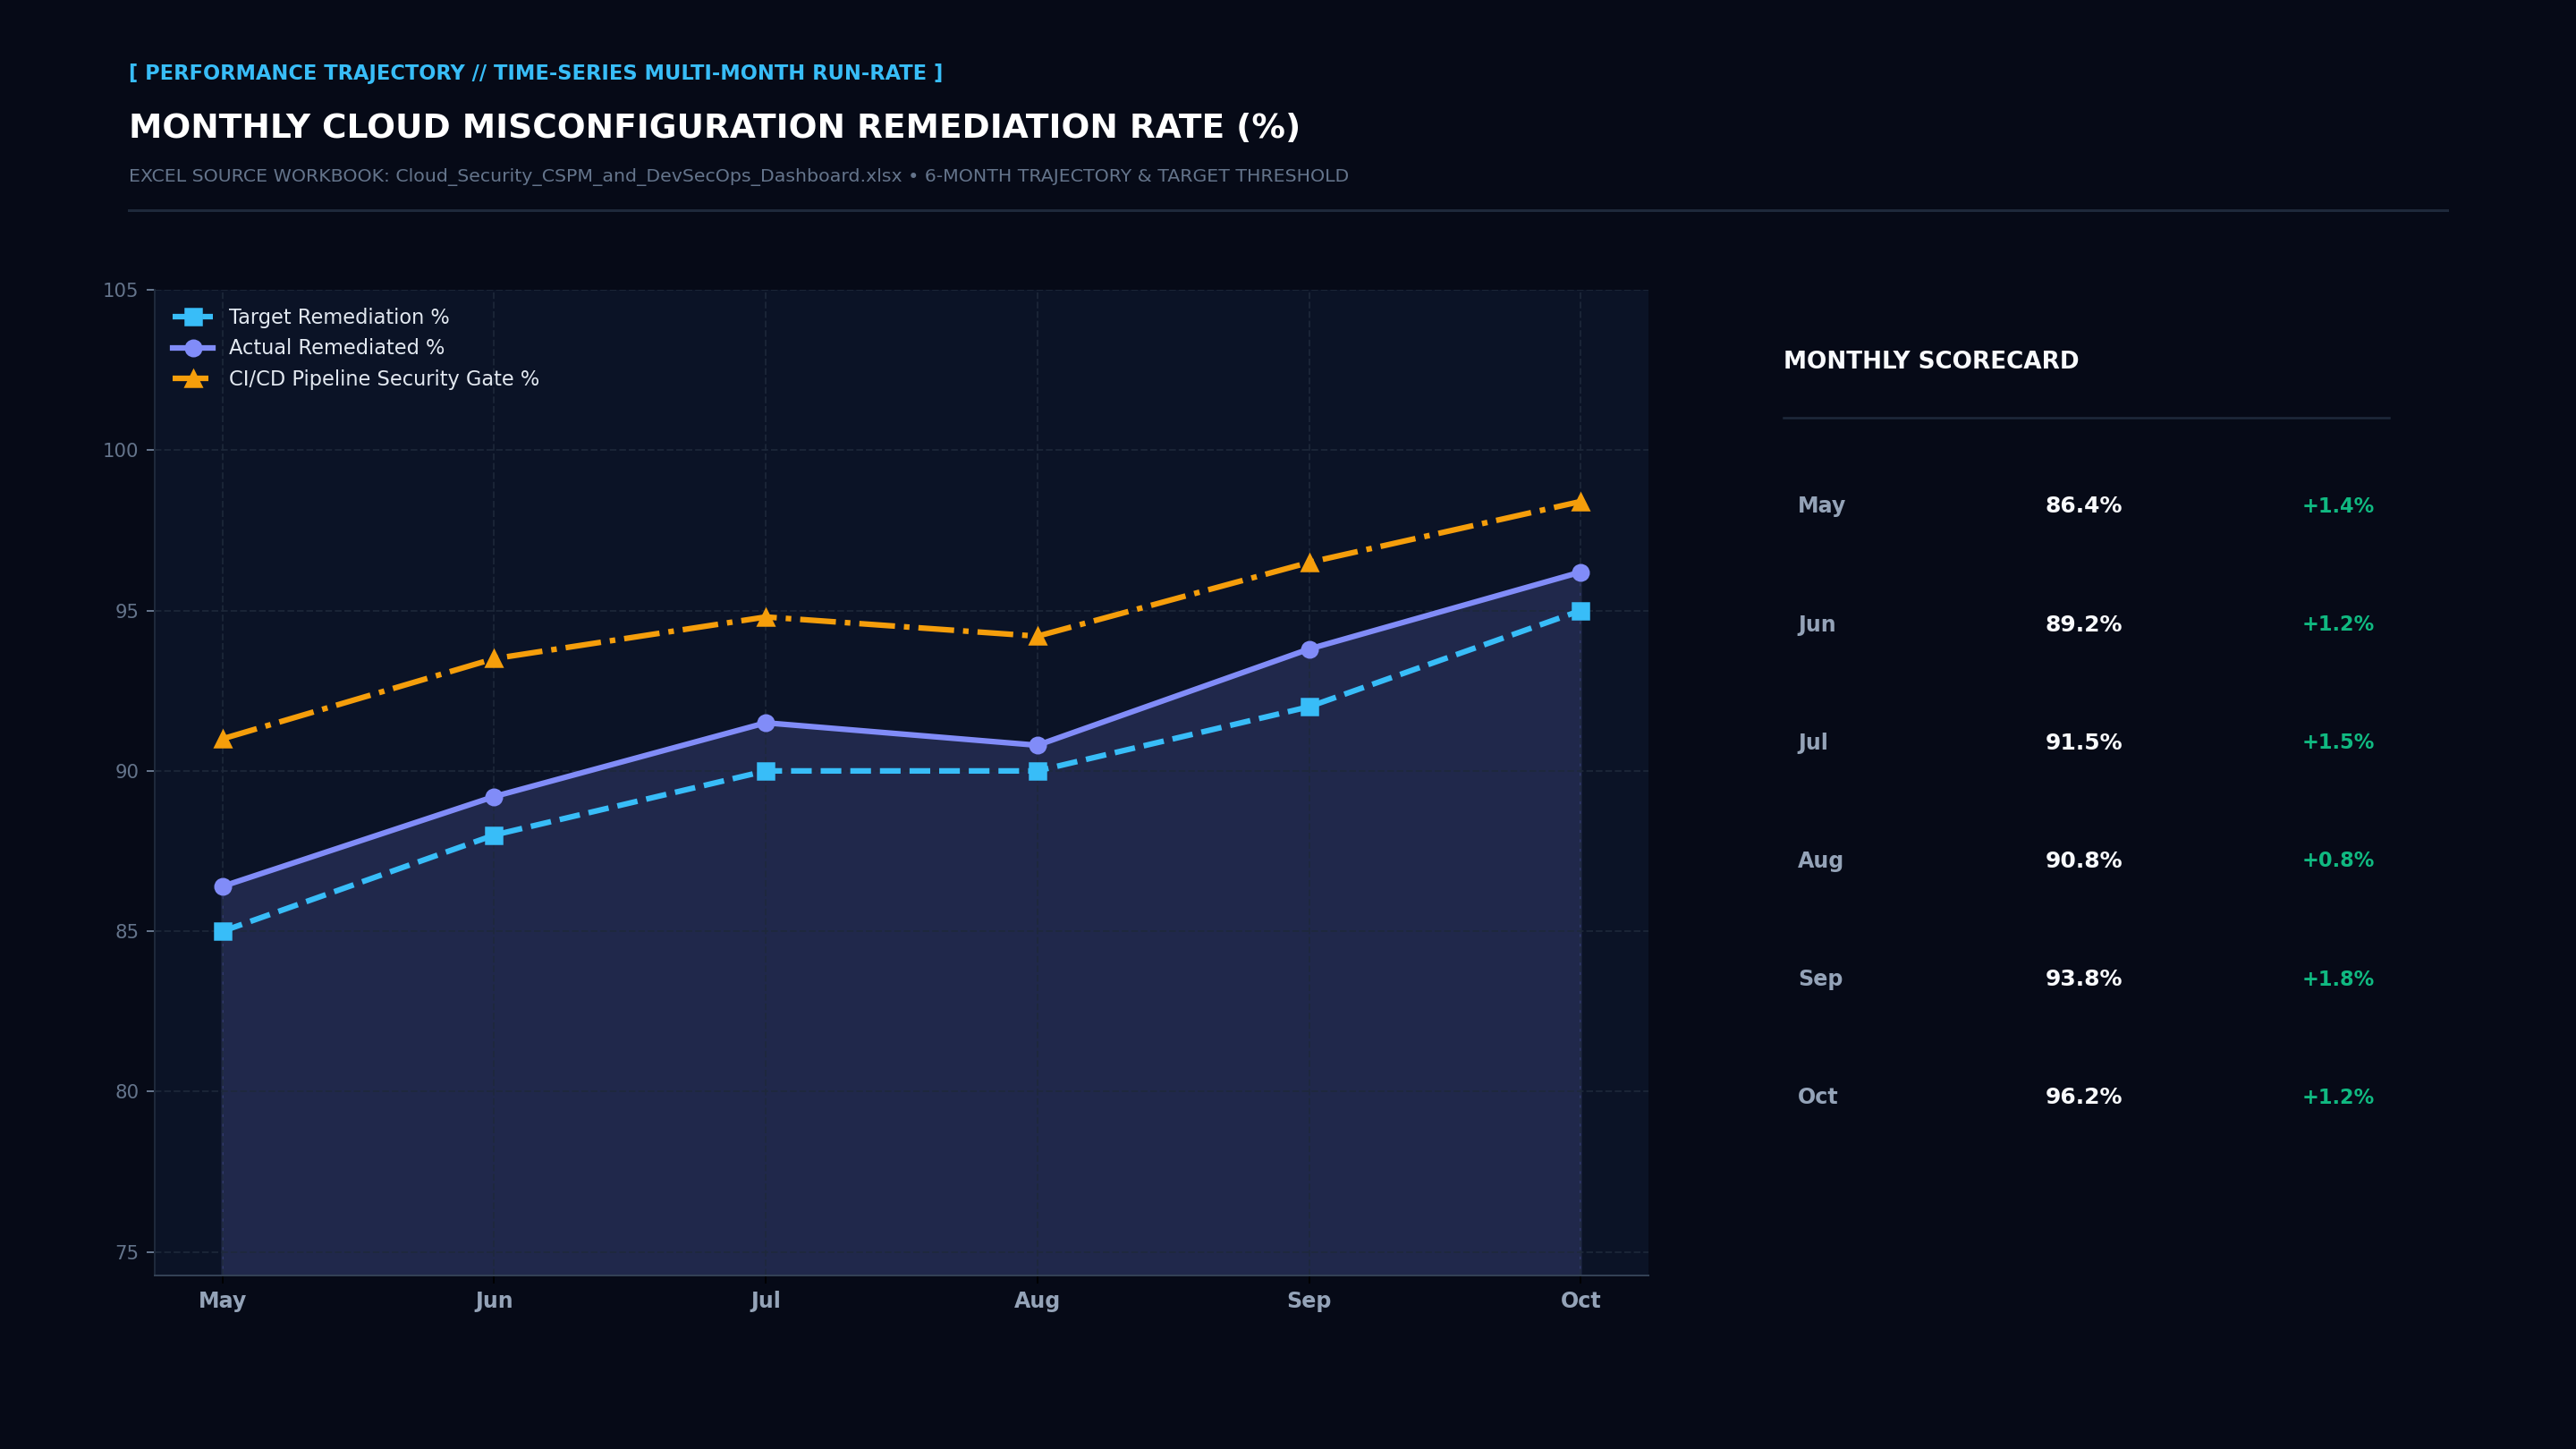
Task: Select the May row label in scorecard
Action: [x=1821, y=506]
